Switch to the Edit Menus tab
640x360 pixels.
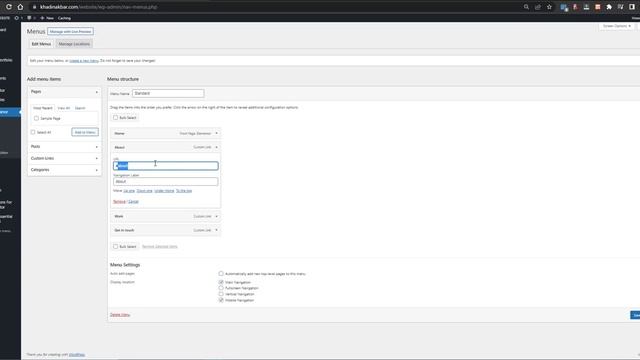[41, 44]
